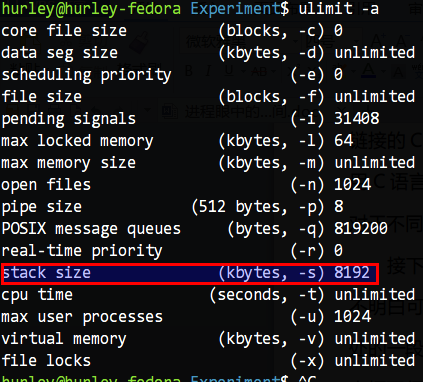Click the faint Italic I icon
Screen dimensions: 423x382
click(209, 71)
